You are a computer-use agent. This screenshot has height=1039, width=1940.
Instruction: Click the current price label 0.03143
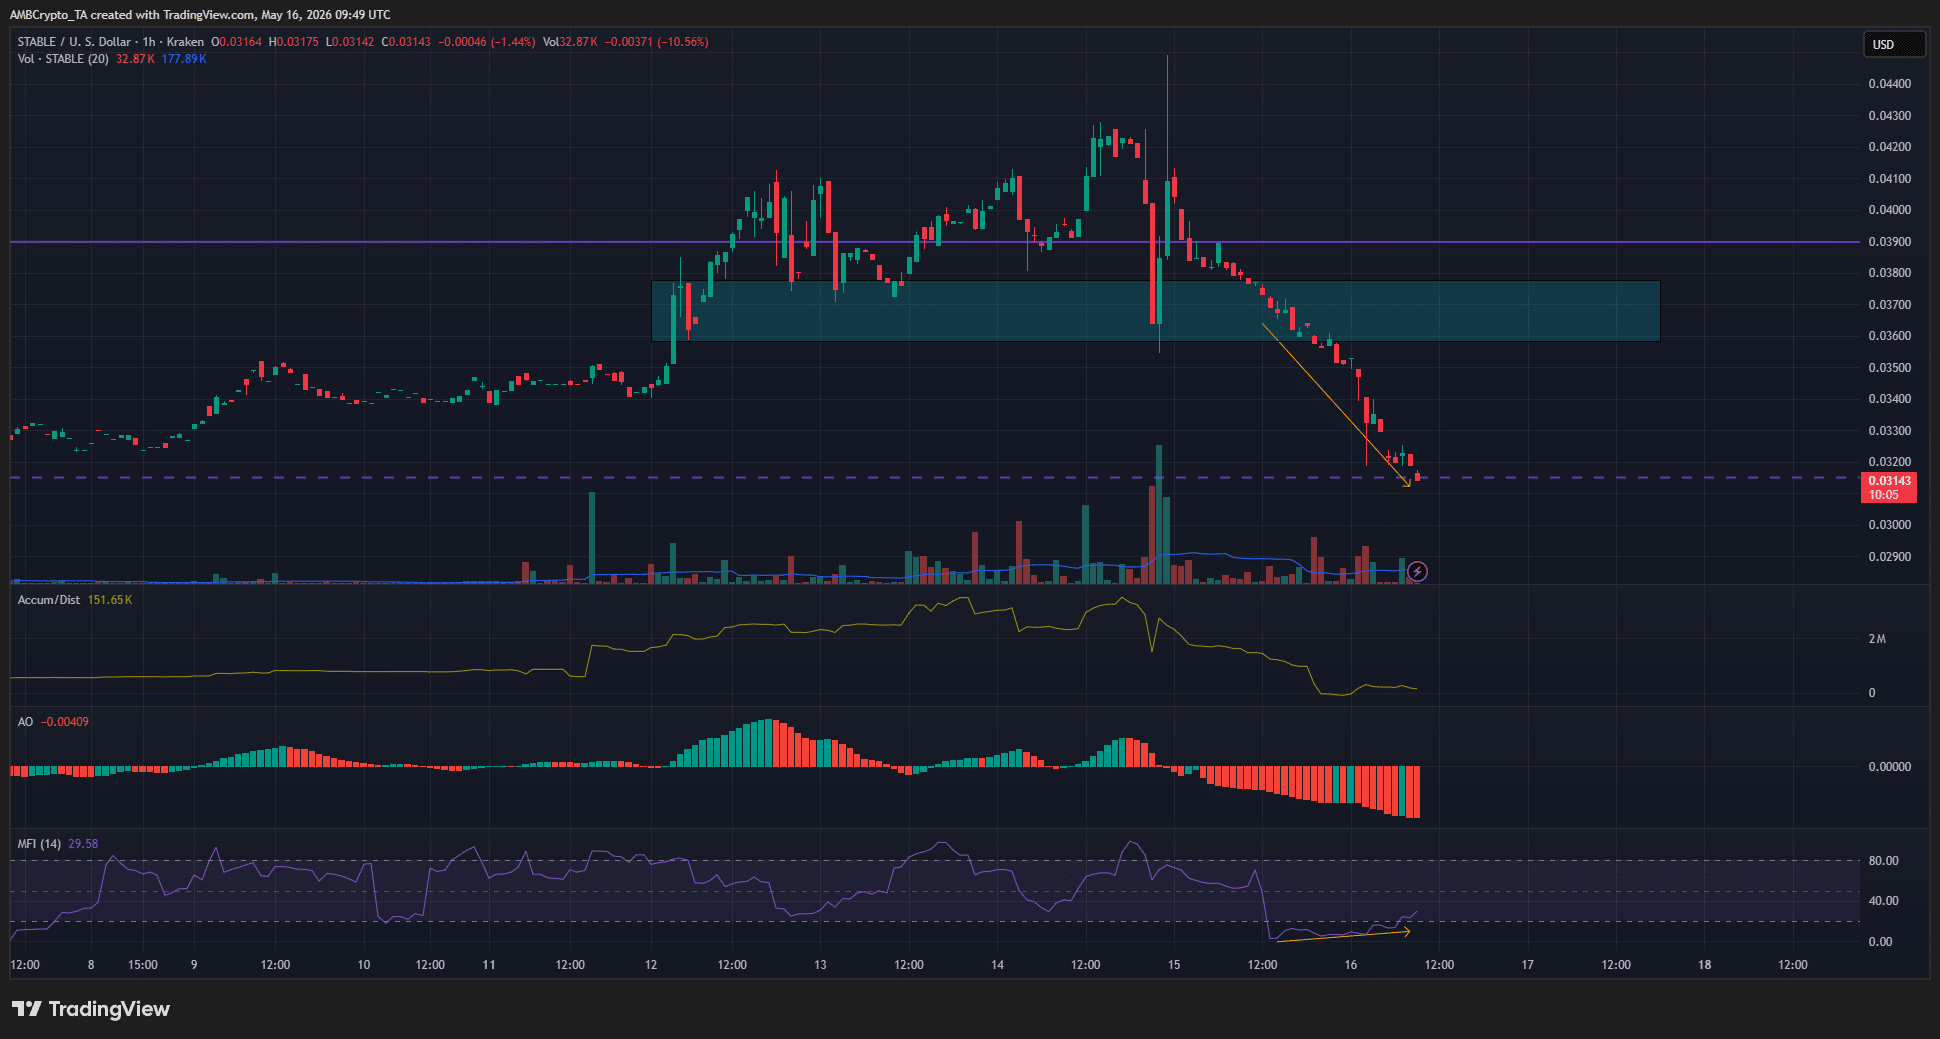(1889, 481)
